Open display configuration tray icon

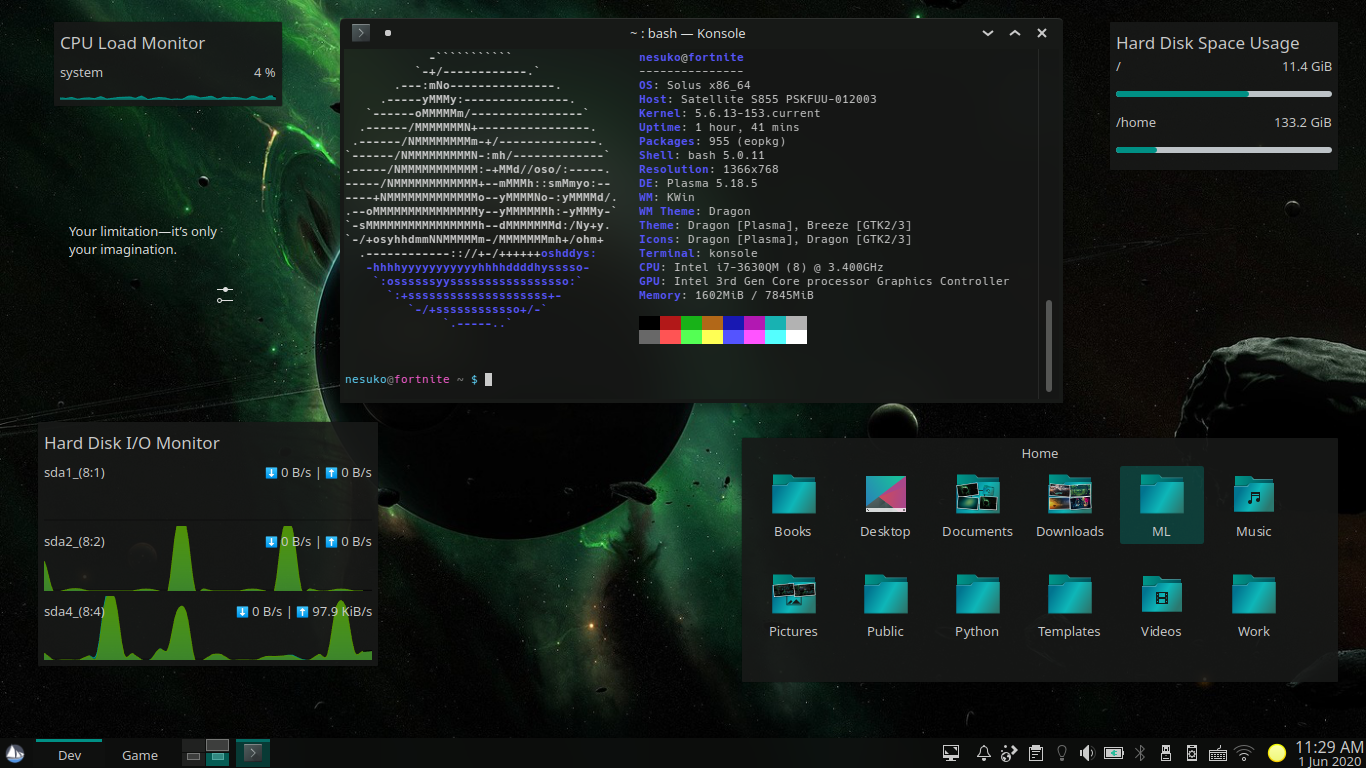951,753
